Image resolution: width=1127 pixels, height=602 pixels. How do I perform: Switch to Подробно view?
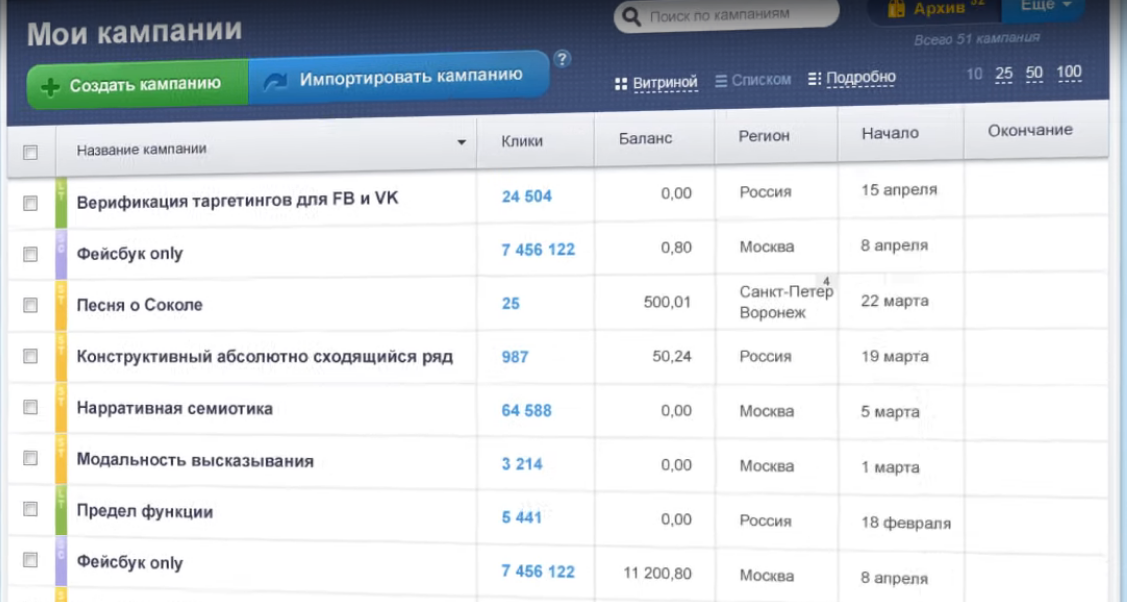tap(860, 77)
